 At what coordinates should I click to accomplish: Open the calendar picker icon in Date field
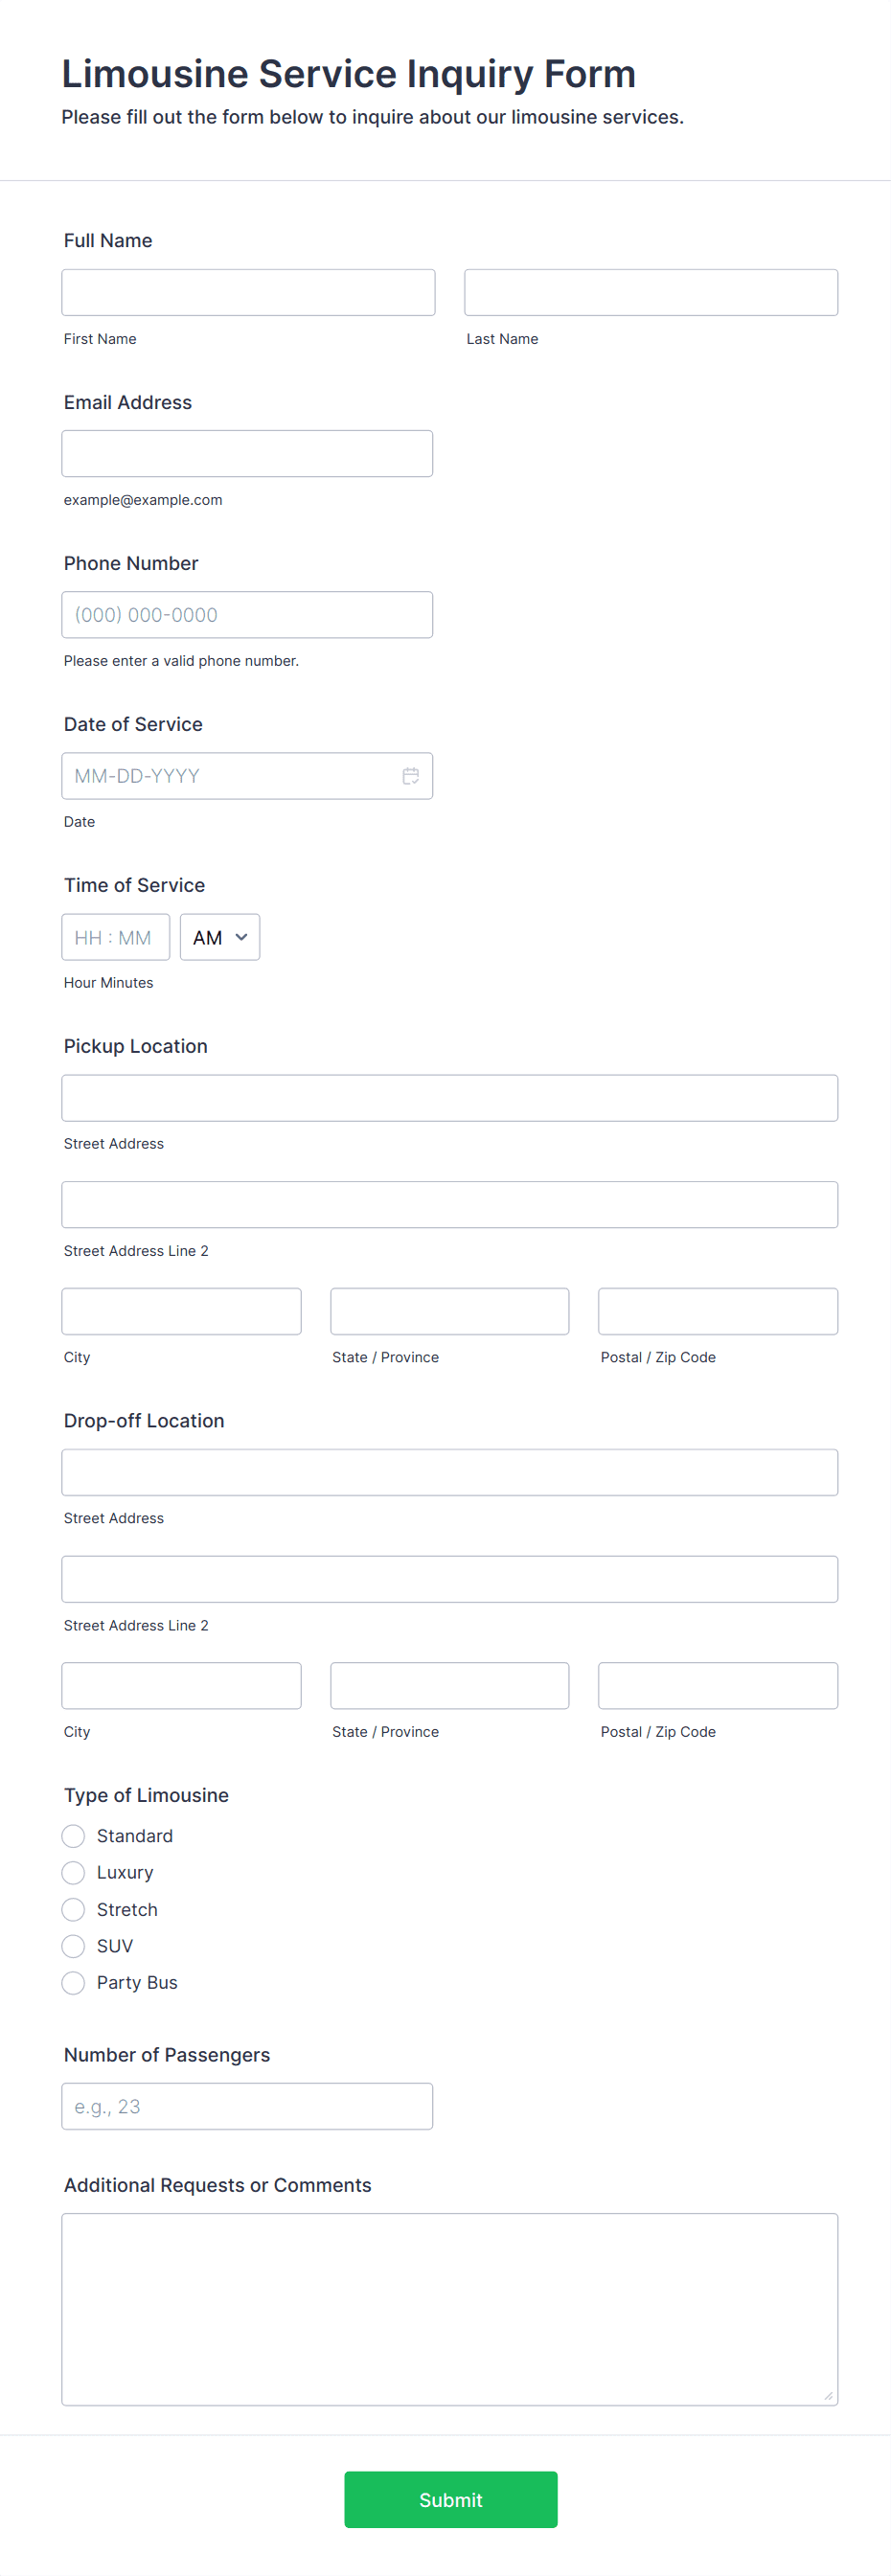click(x=410, y=776)
